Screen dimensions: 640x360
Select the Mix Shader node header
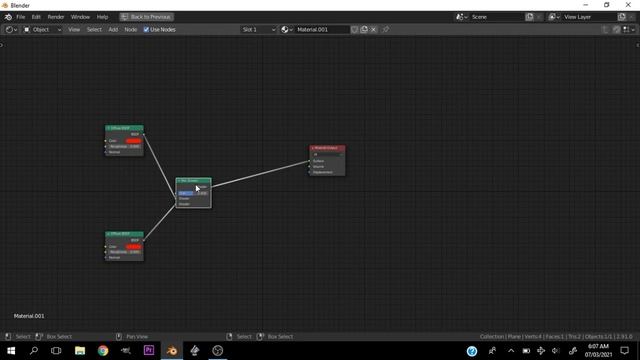pyautogui.click(x=194, y=180)
